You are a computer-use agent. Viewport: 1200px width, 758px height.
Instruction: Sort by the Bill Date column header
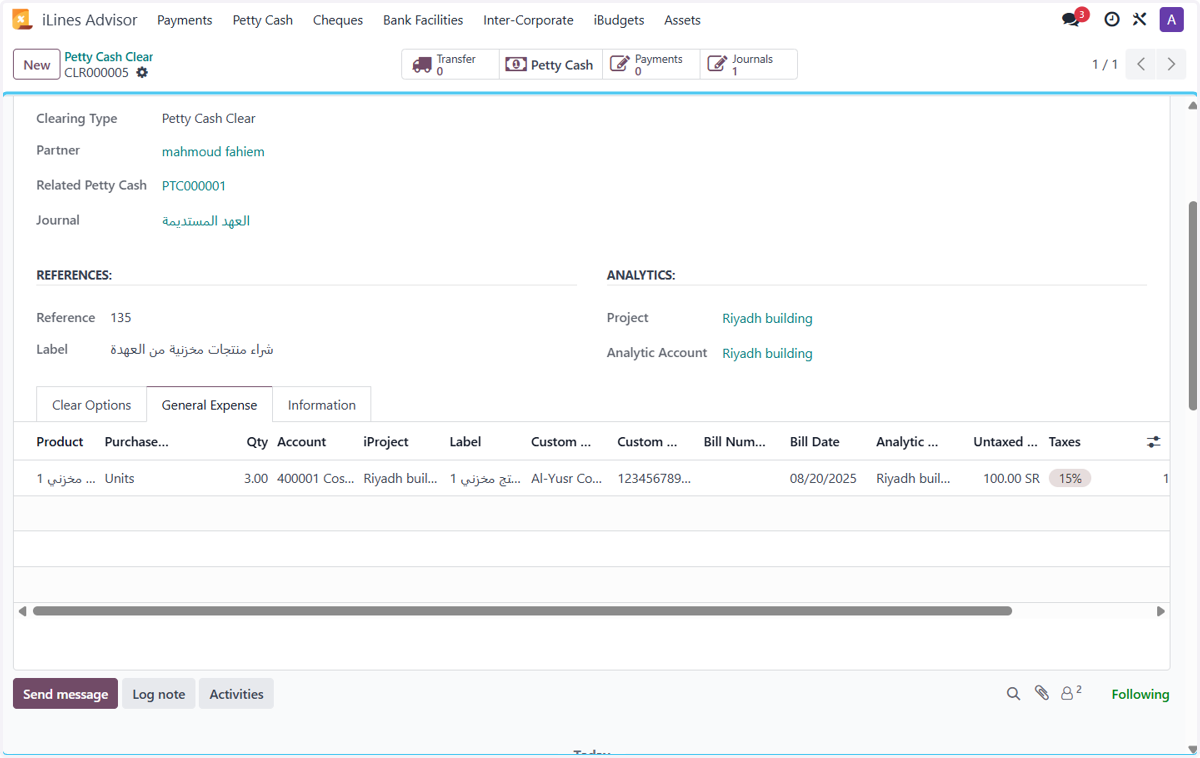[x=815, y=442]
